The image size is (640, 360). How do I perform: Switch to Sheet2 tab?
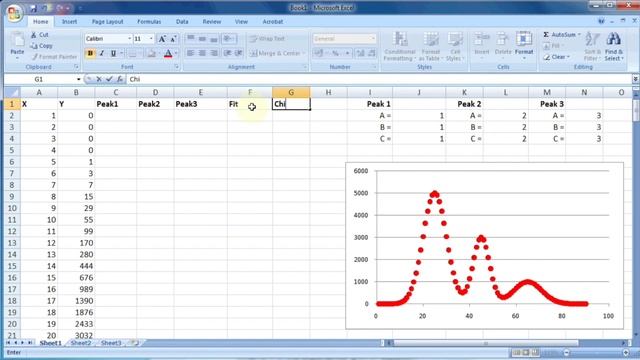[81, 343]
